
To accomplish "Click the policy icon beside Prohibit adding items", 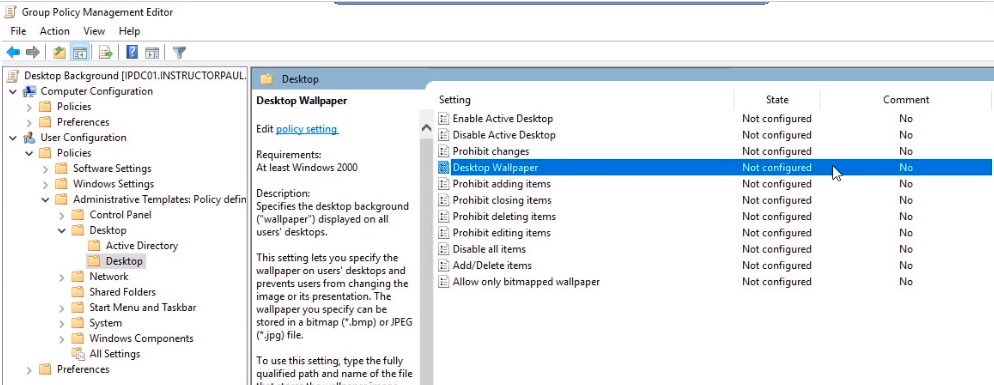I will click(x=444, y=184).
